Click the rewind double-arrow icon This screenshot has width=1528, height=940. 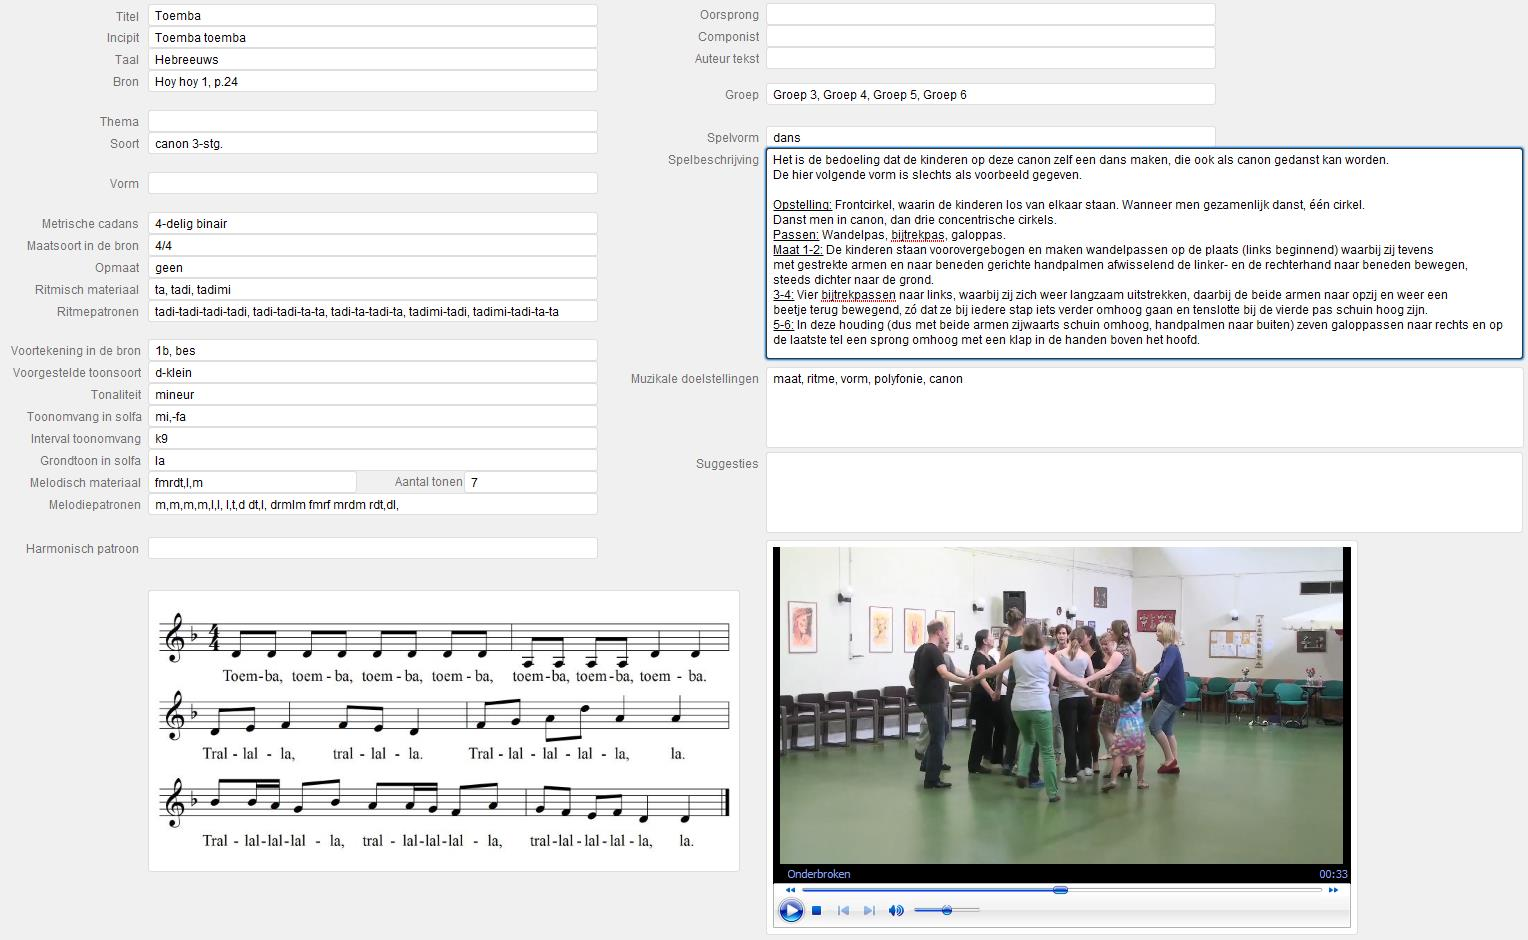coord(790,890)
